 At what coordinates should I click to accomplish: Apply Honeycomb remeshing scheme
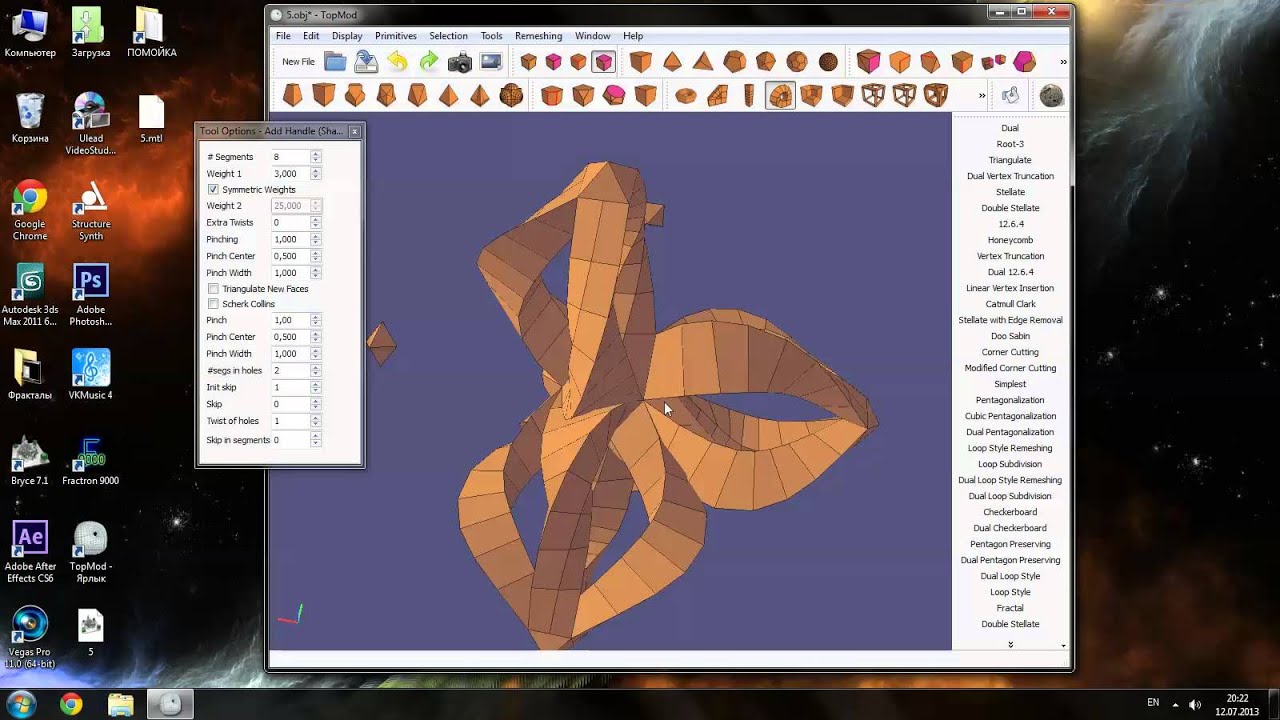(1010, 240)
